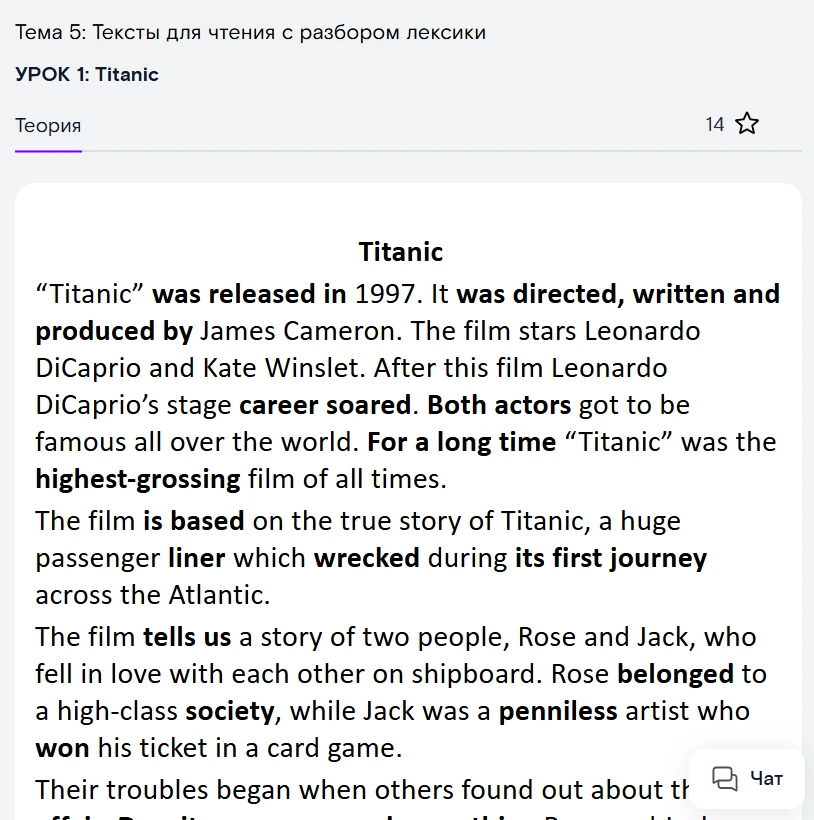Click the bold phrase was released in
Screen dimensions: 814x820
pos(249,293)
